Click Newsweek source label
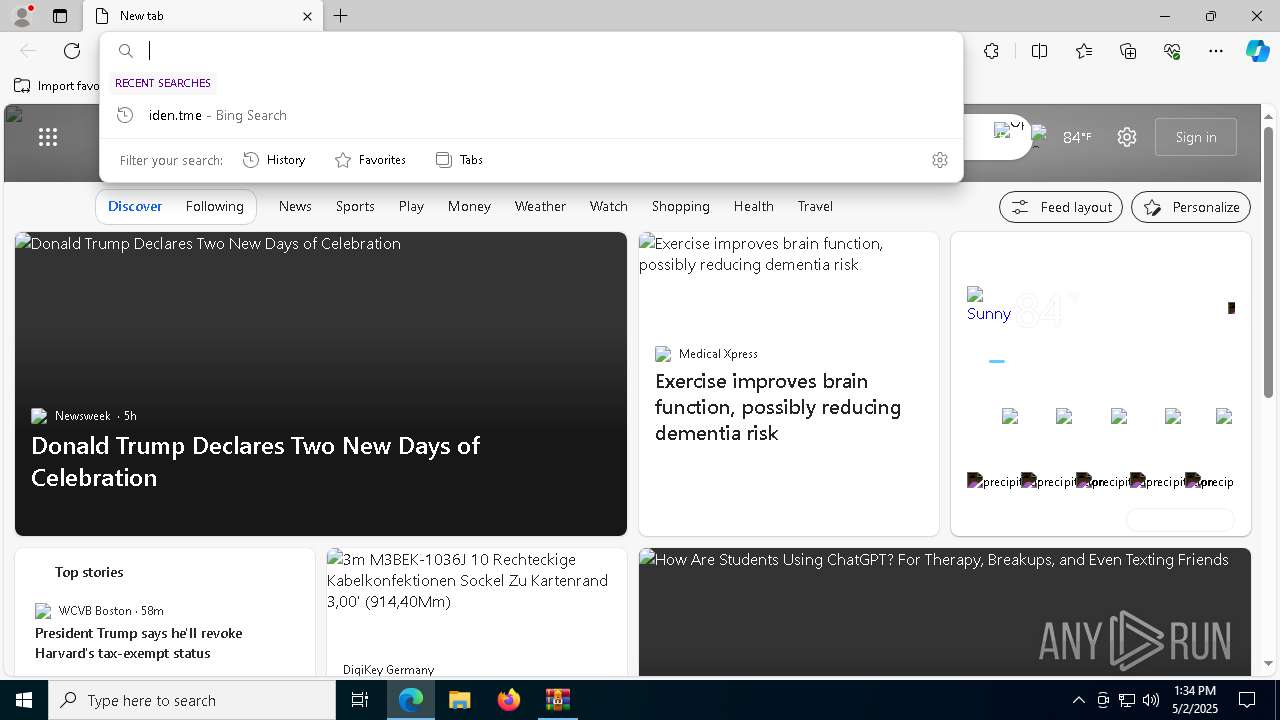The height and width of the screenshot is (720, 1280). click(x=82, y=416)
